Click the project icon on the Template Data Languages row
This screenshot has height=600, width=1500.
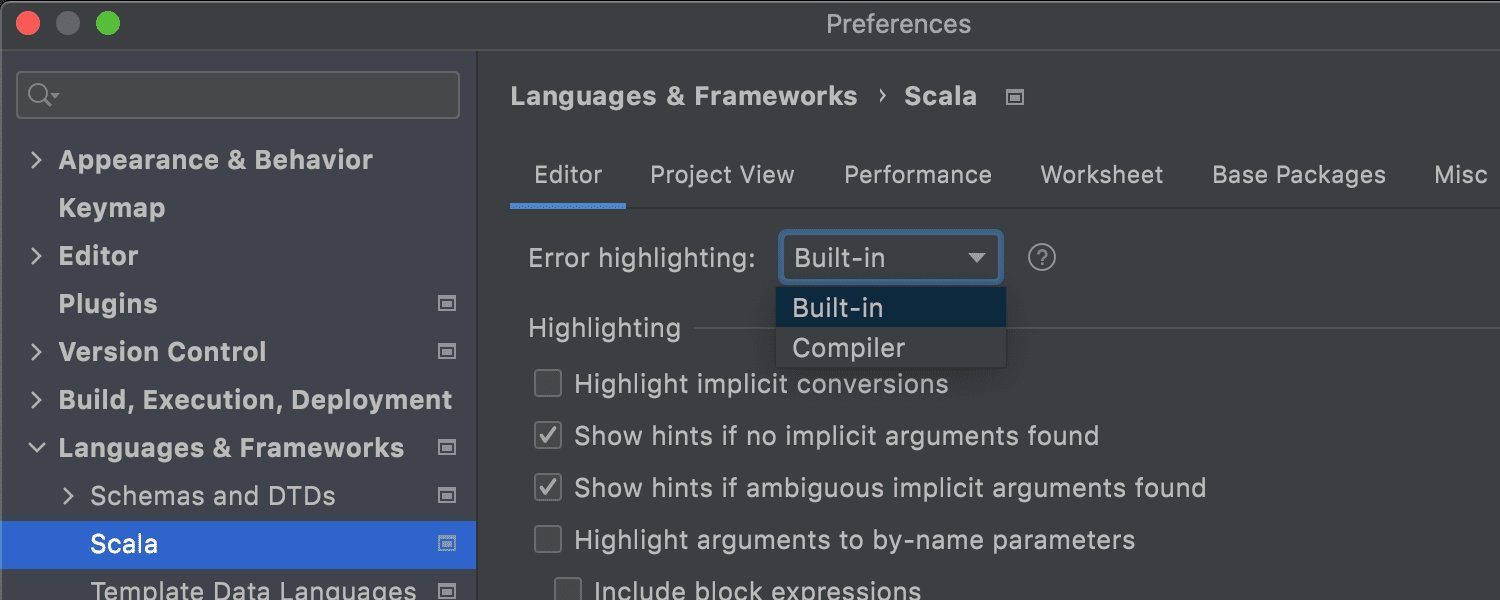tap(447, 590)
